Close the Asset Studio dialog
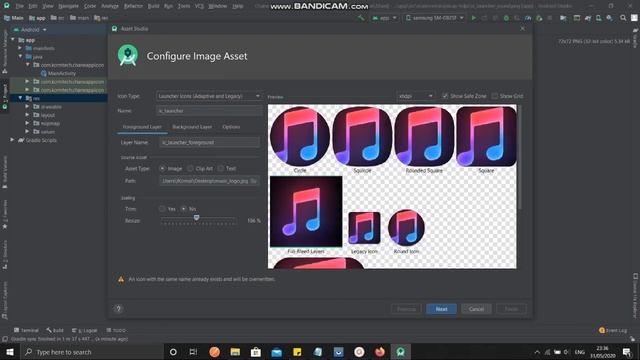This screenshot has width=640, height=360. coord(523,29)
